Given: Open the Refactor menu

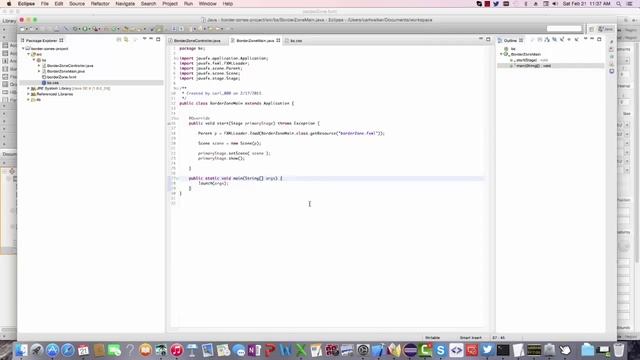Looking at the screenshot, I should (x=100, y=4).
